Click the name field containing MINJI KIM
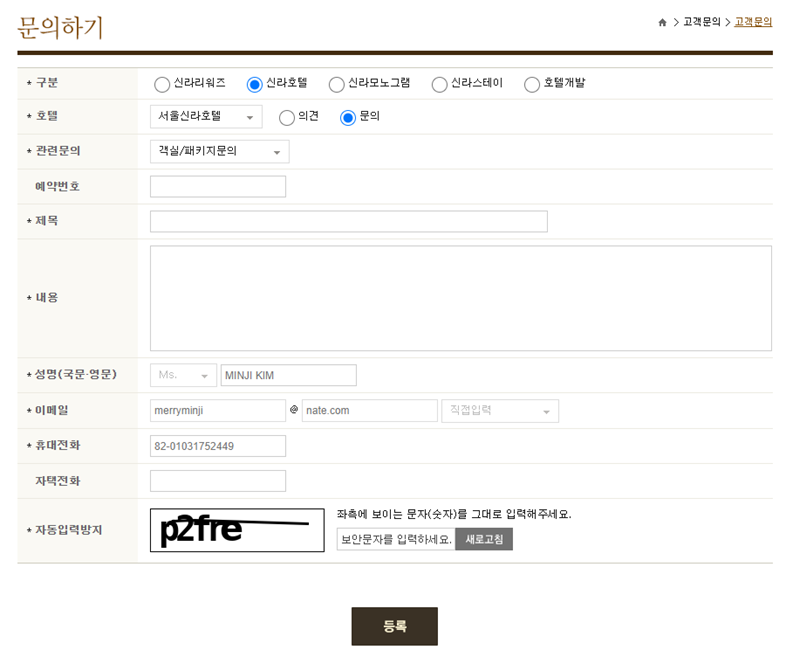This screenshot has width=786, height=657. coord(289,375)
